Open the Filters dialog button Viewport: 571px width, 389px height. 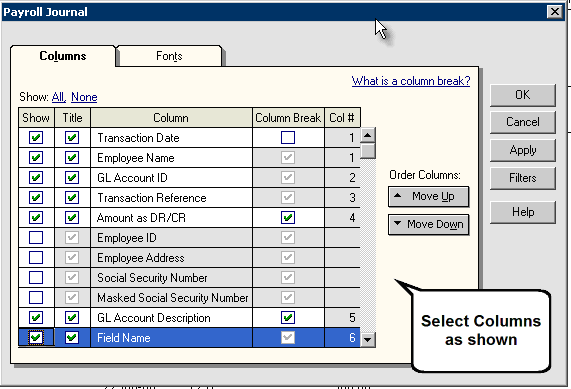coord(523,178)
